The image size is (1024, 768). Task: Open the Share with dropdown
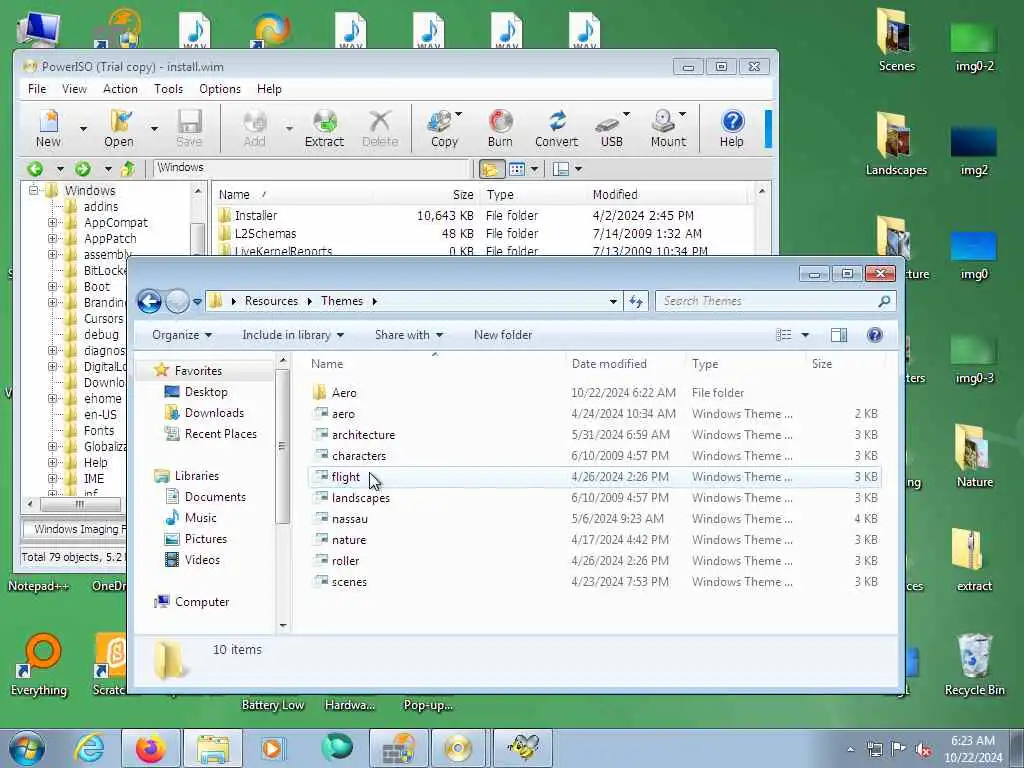(x=409, y=335)
